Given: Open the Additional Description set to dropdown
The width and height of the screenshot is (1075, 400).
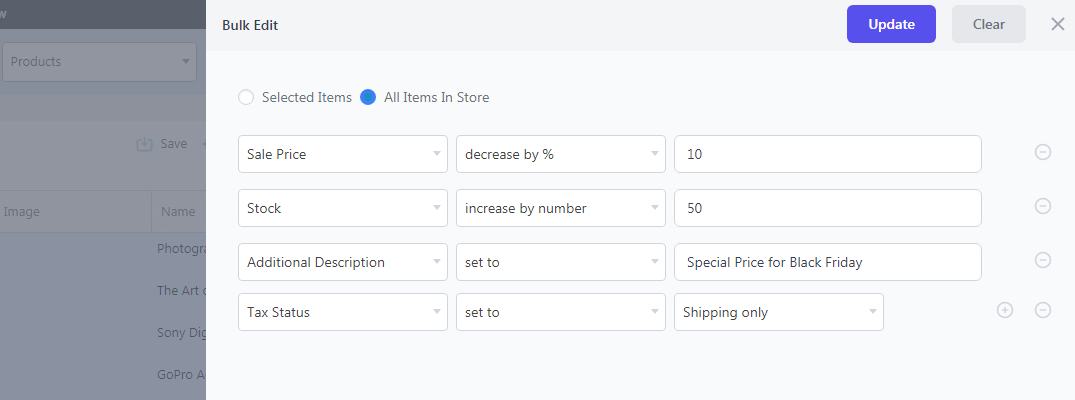Looking at the screenshot, I should pyautogui.click(x=561, y=262).
